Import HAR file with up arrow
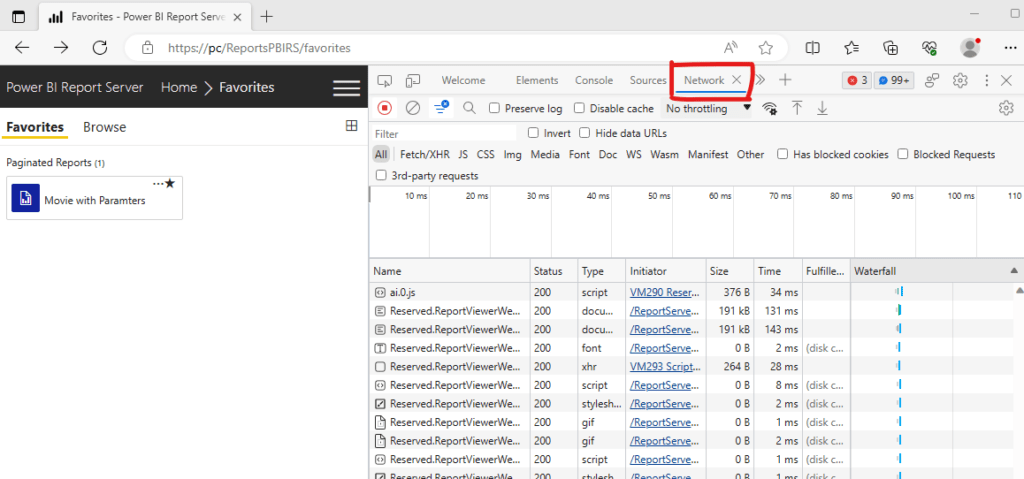 (797, 108)
